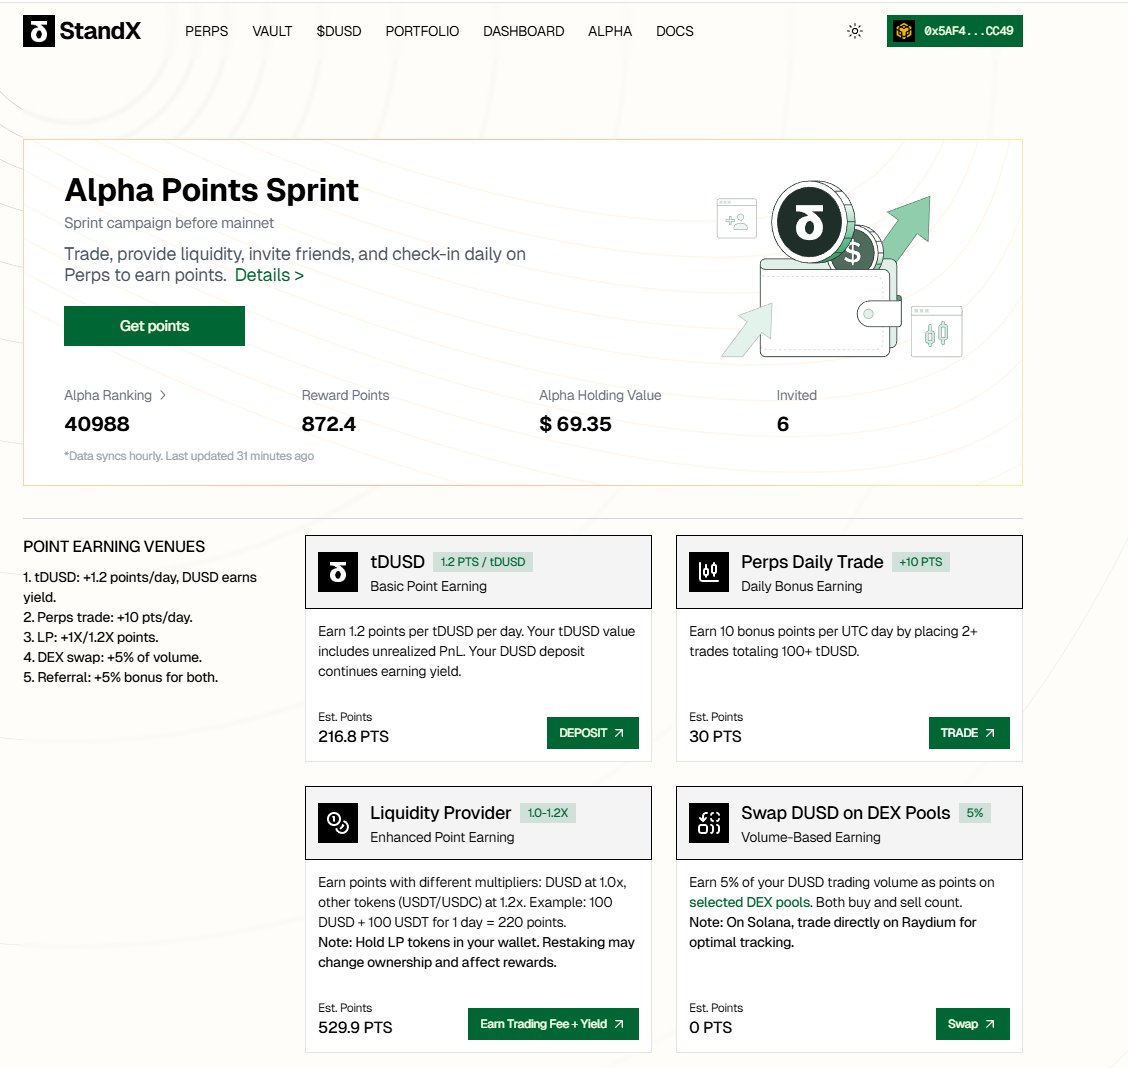Click the Swap button

(973, 1024)
